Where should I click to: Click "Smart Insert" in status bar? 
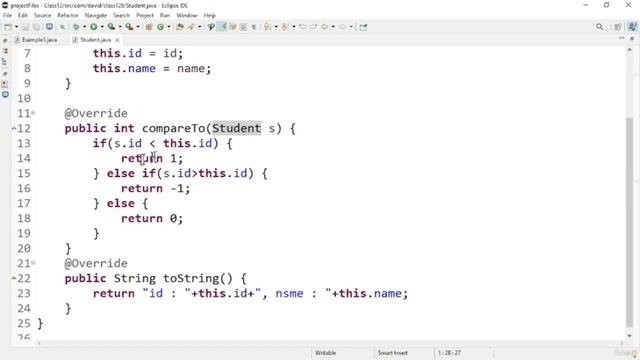coord(393,353)
